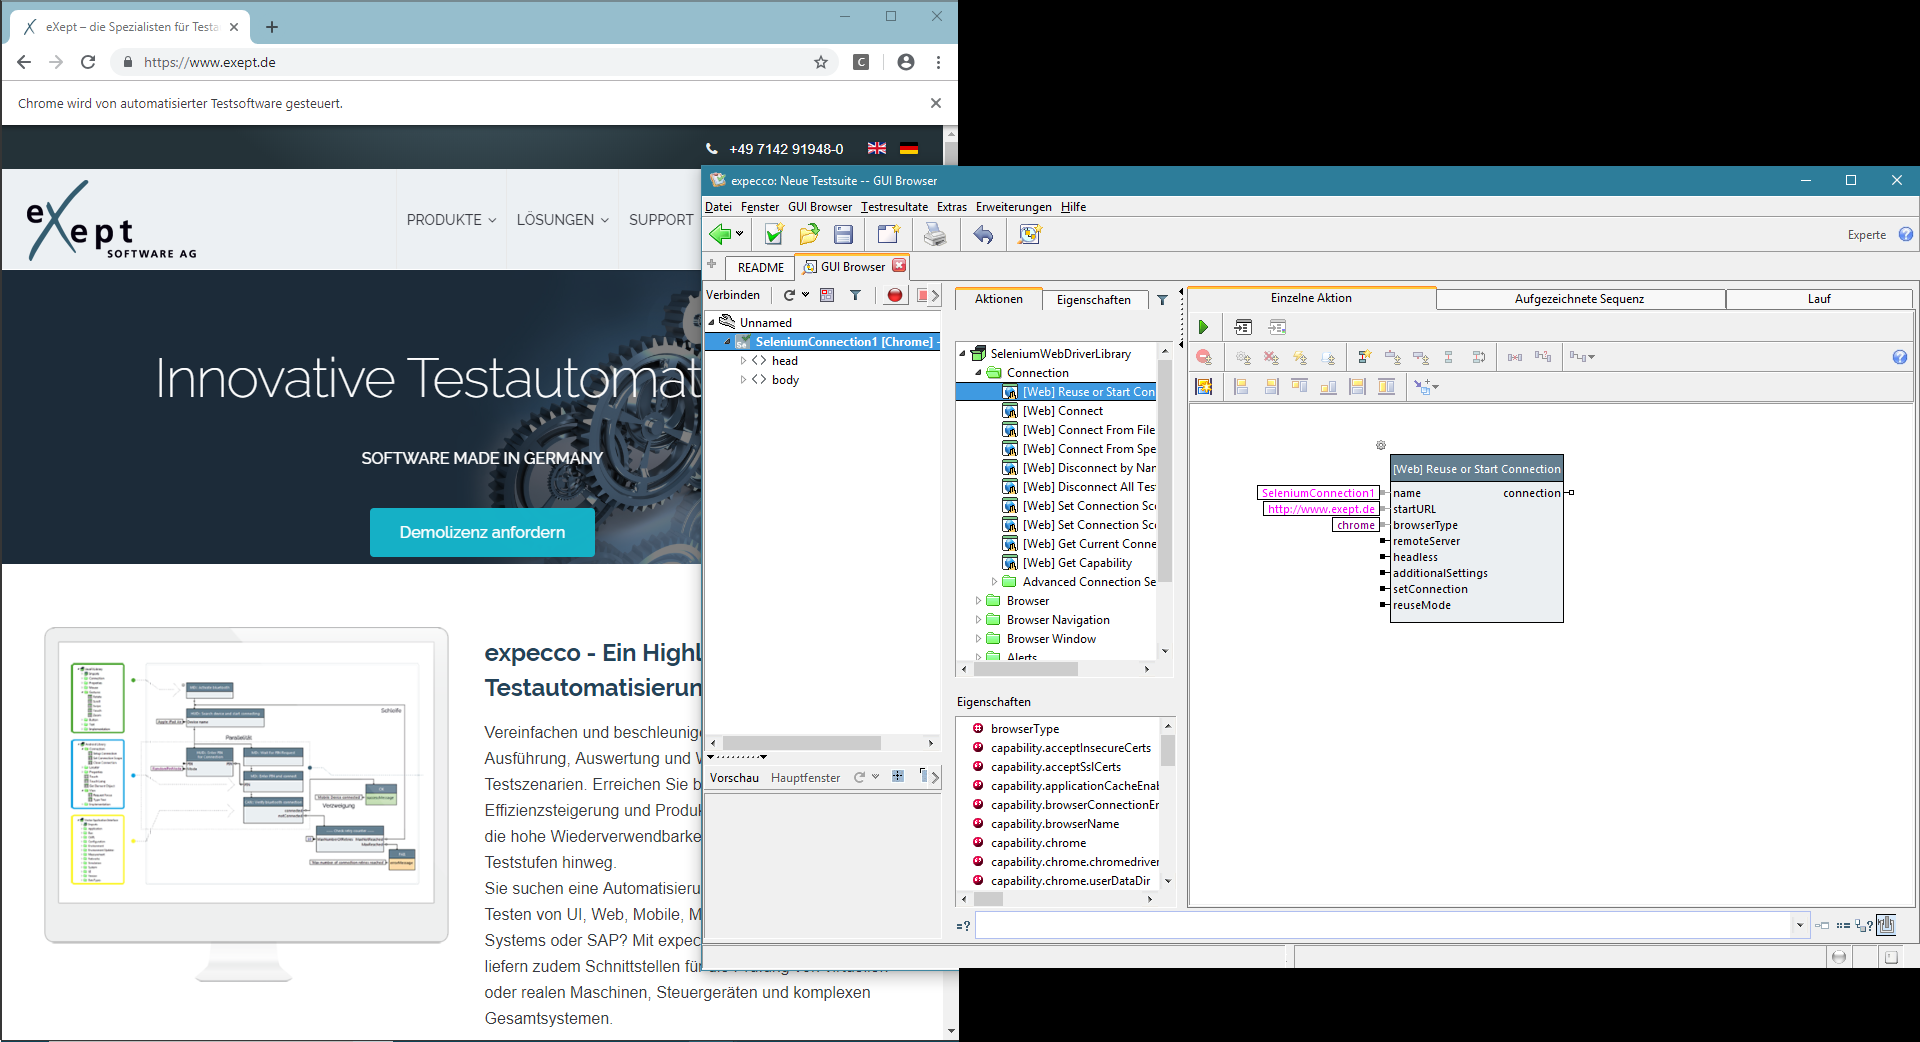The width and height of the screenshot is (1920, 1042).
Task: Click the first step-into list icon beside play
Action: point(1243,327)
